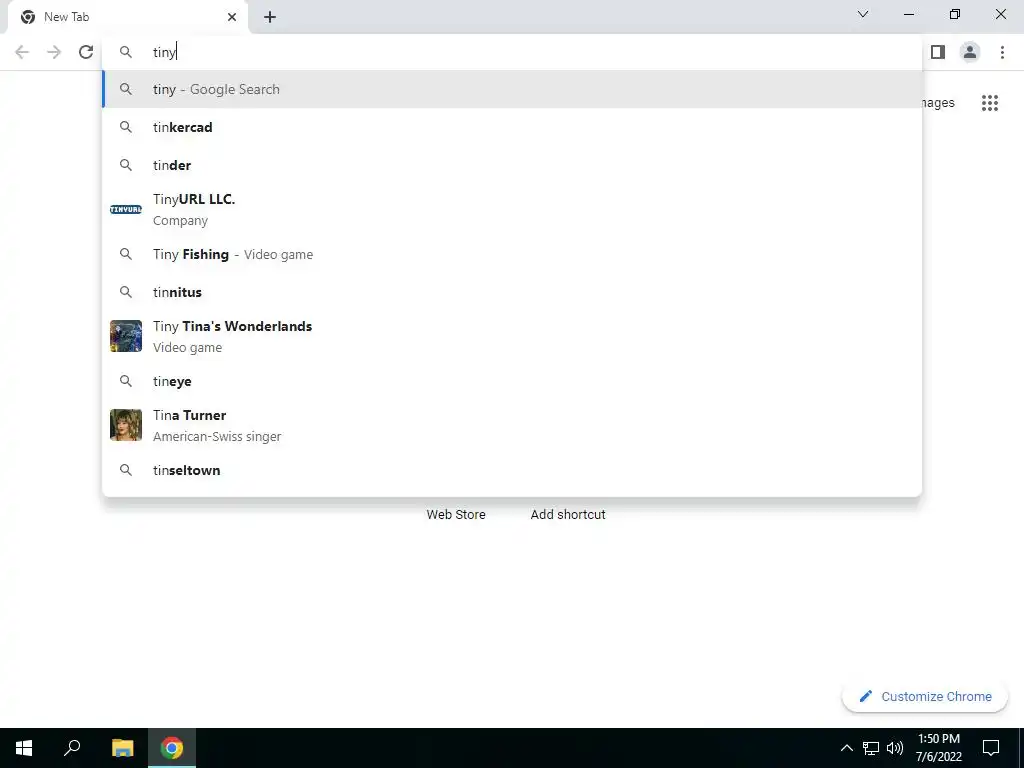Show hidden system tray icons
Viewport: 1024px width, 768px height.
(846, 748)
